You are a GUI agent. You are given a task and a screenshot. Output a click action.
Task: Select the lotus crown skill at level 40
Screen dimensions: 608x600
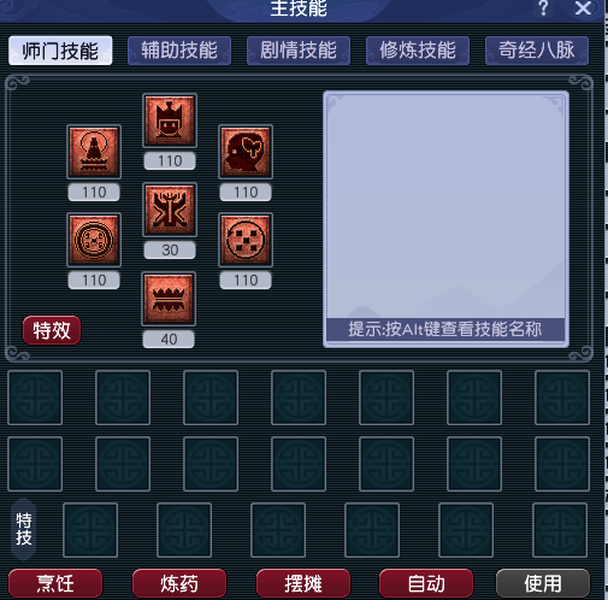click(169, 299)
